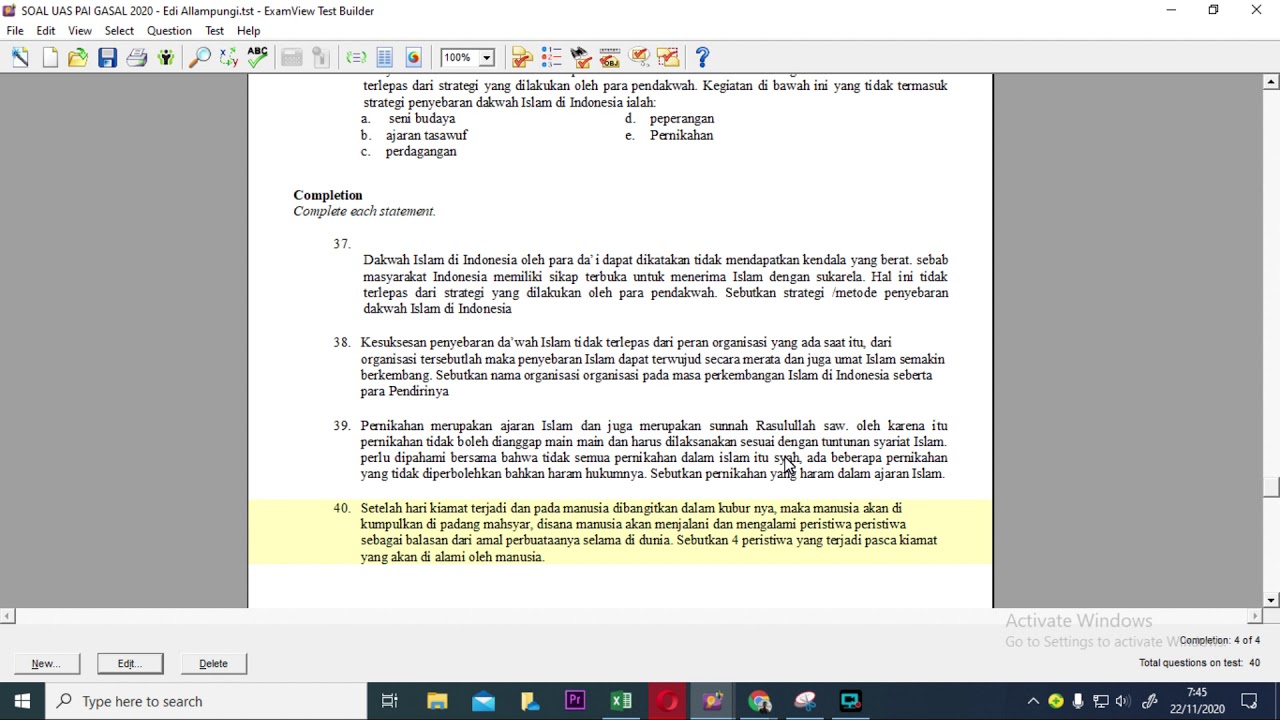This screenshot has height=720, width=1280.
Task: Open File Explorer from the taskbar
Action: click(x=437, y=701)
